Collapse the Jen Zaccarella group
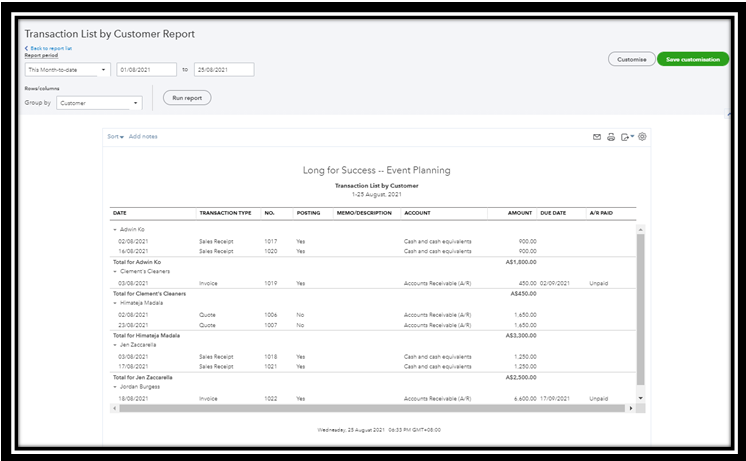This screenshot has height=461, width=746. [x=115, y=344]
